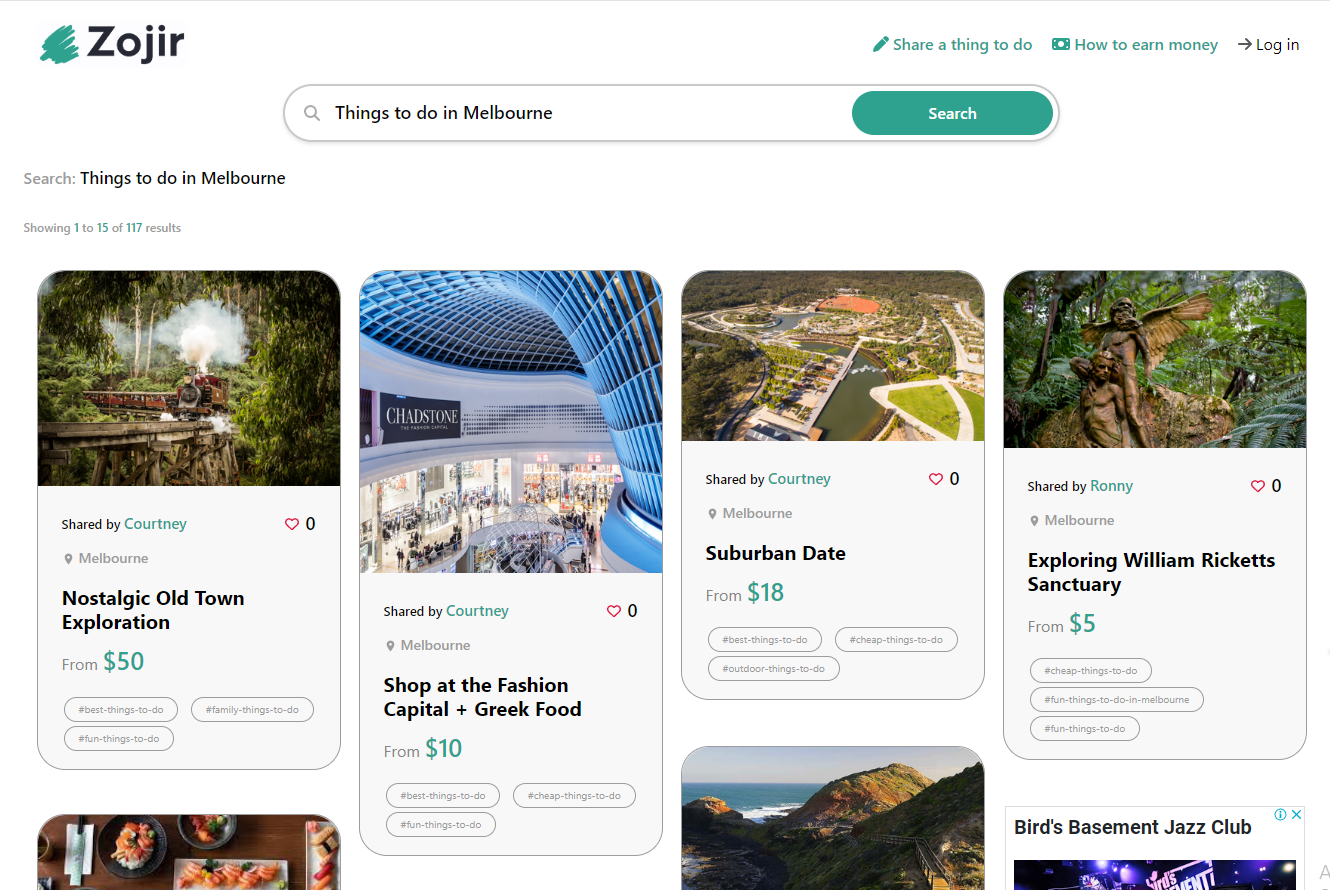The height and width of the screenshot is (890, 1330).
Task: Click Bird's Basement Jazz Club ad title
Action: [1133, 827]
